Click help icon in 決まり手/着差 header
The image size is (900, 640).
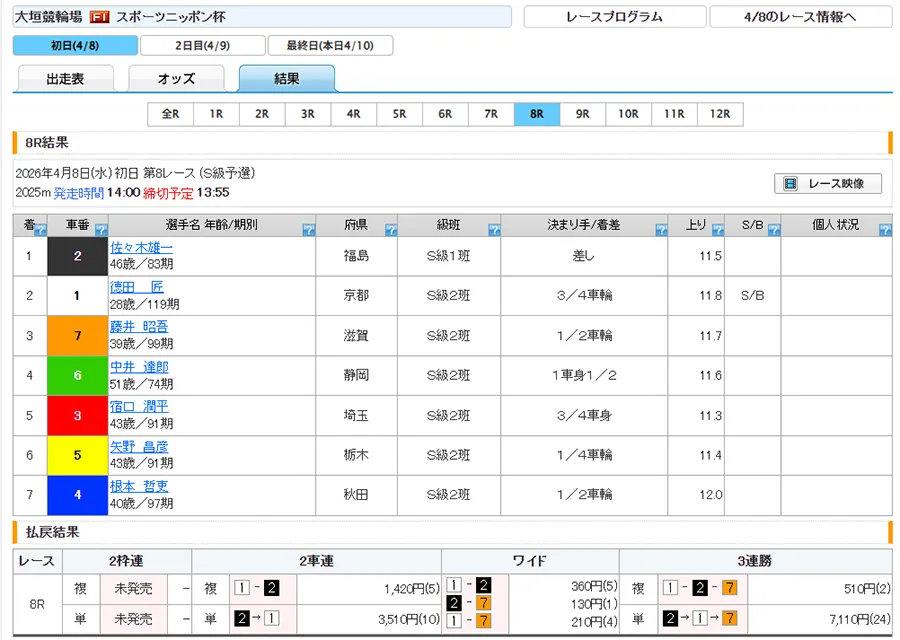660,230
